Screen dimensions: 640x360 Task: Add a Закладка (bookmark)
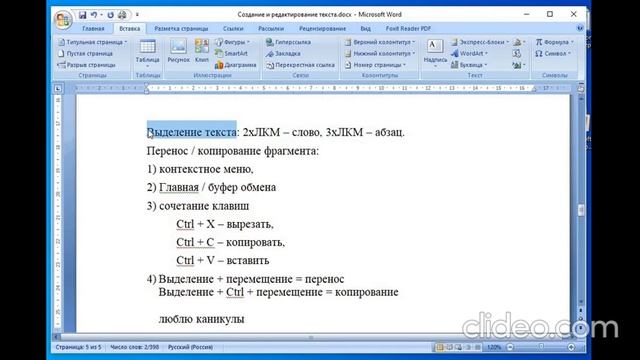pos(283,53)
